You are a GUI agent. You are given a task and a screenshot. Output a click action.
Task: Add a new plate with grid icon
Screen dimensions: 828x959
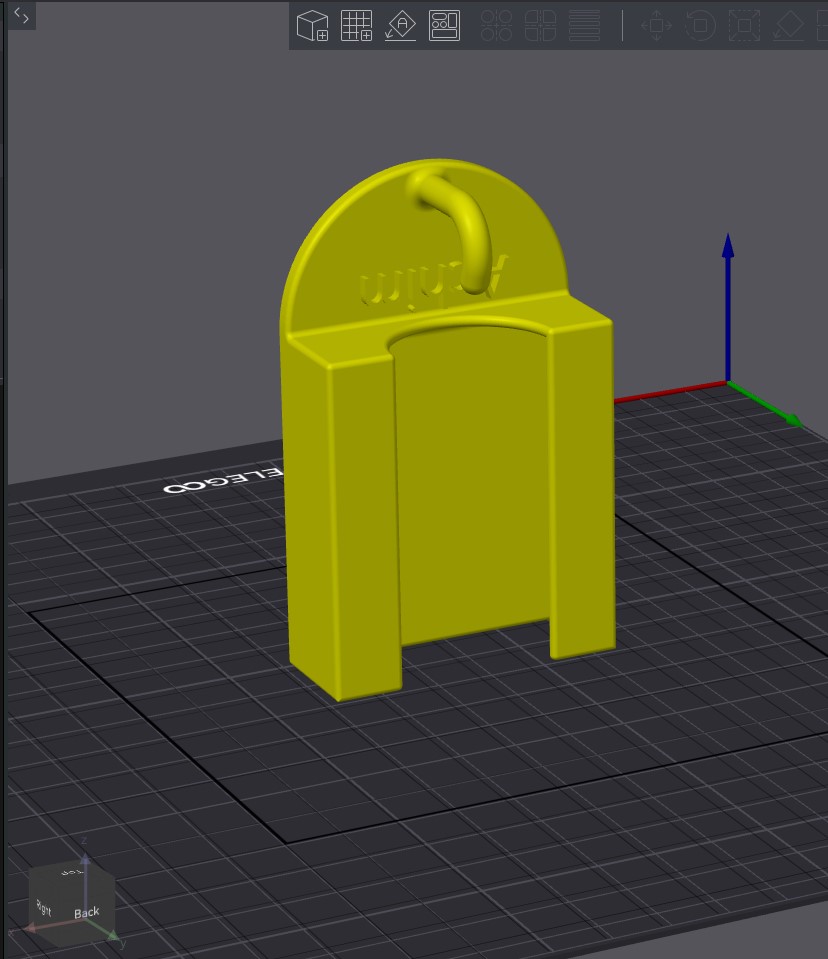click(x=357, y=26)
